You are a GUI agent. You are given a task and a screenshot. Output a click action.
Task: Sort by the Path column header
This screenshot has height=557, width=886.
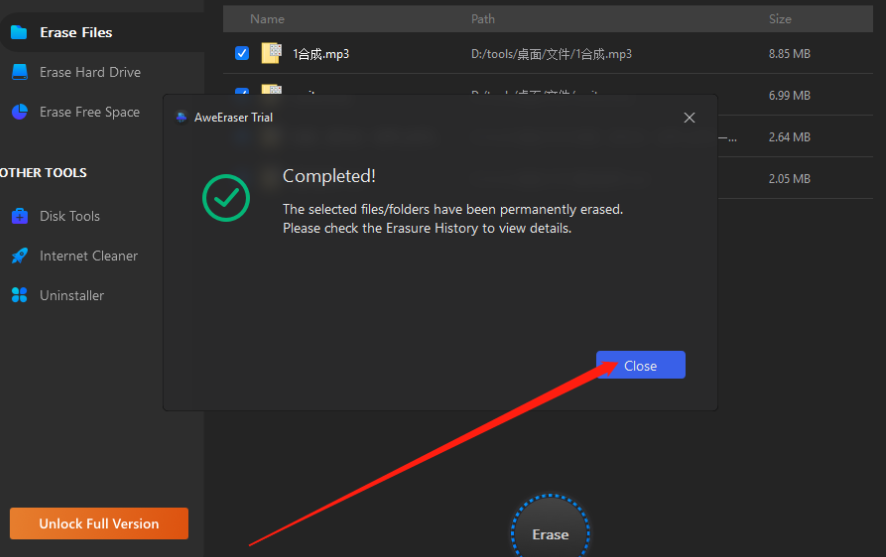click(x=483, y=19)
